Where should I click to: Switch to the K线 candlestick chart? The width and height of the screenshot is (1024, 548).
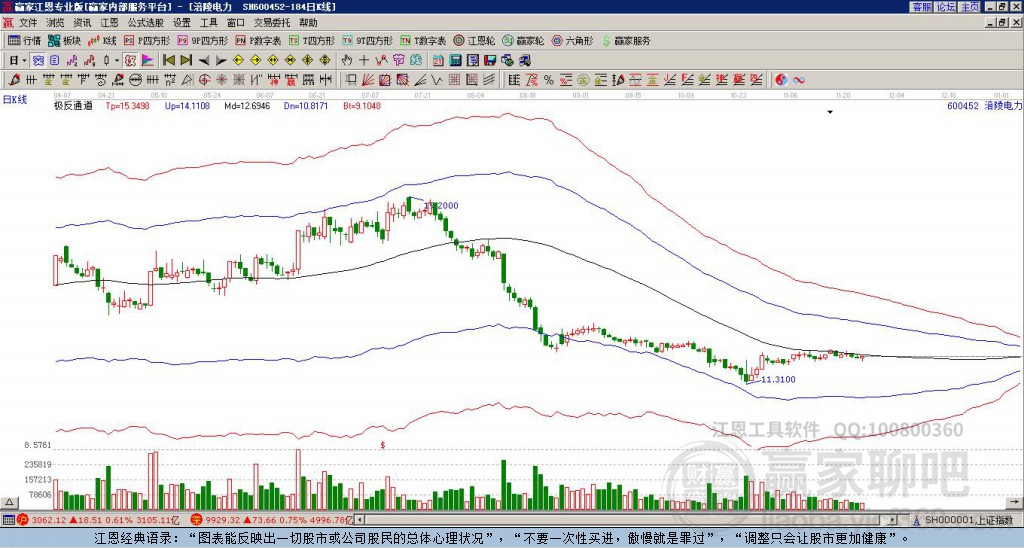click(102, 40)
